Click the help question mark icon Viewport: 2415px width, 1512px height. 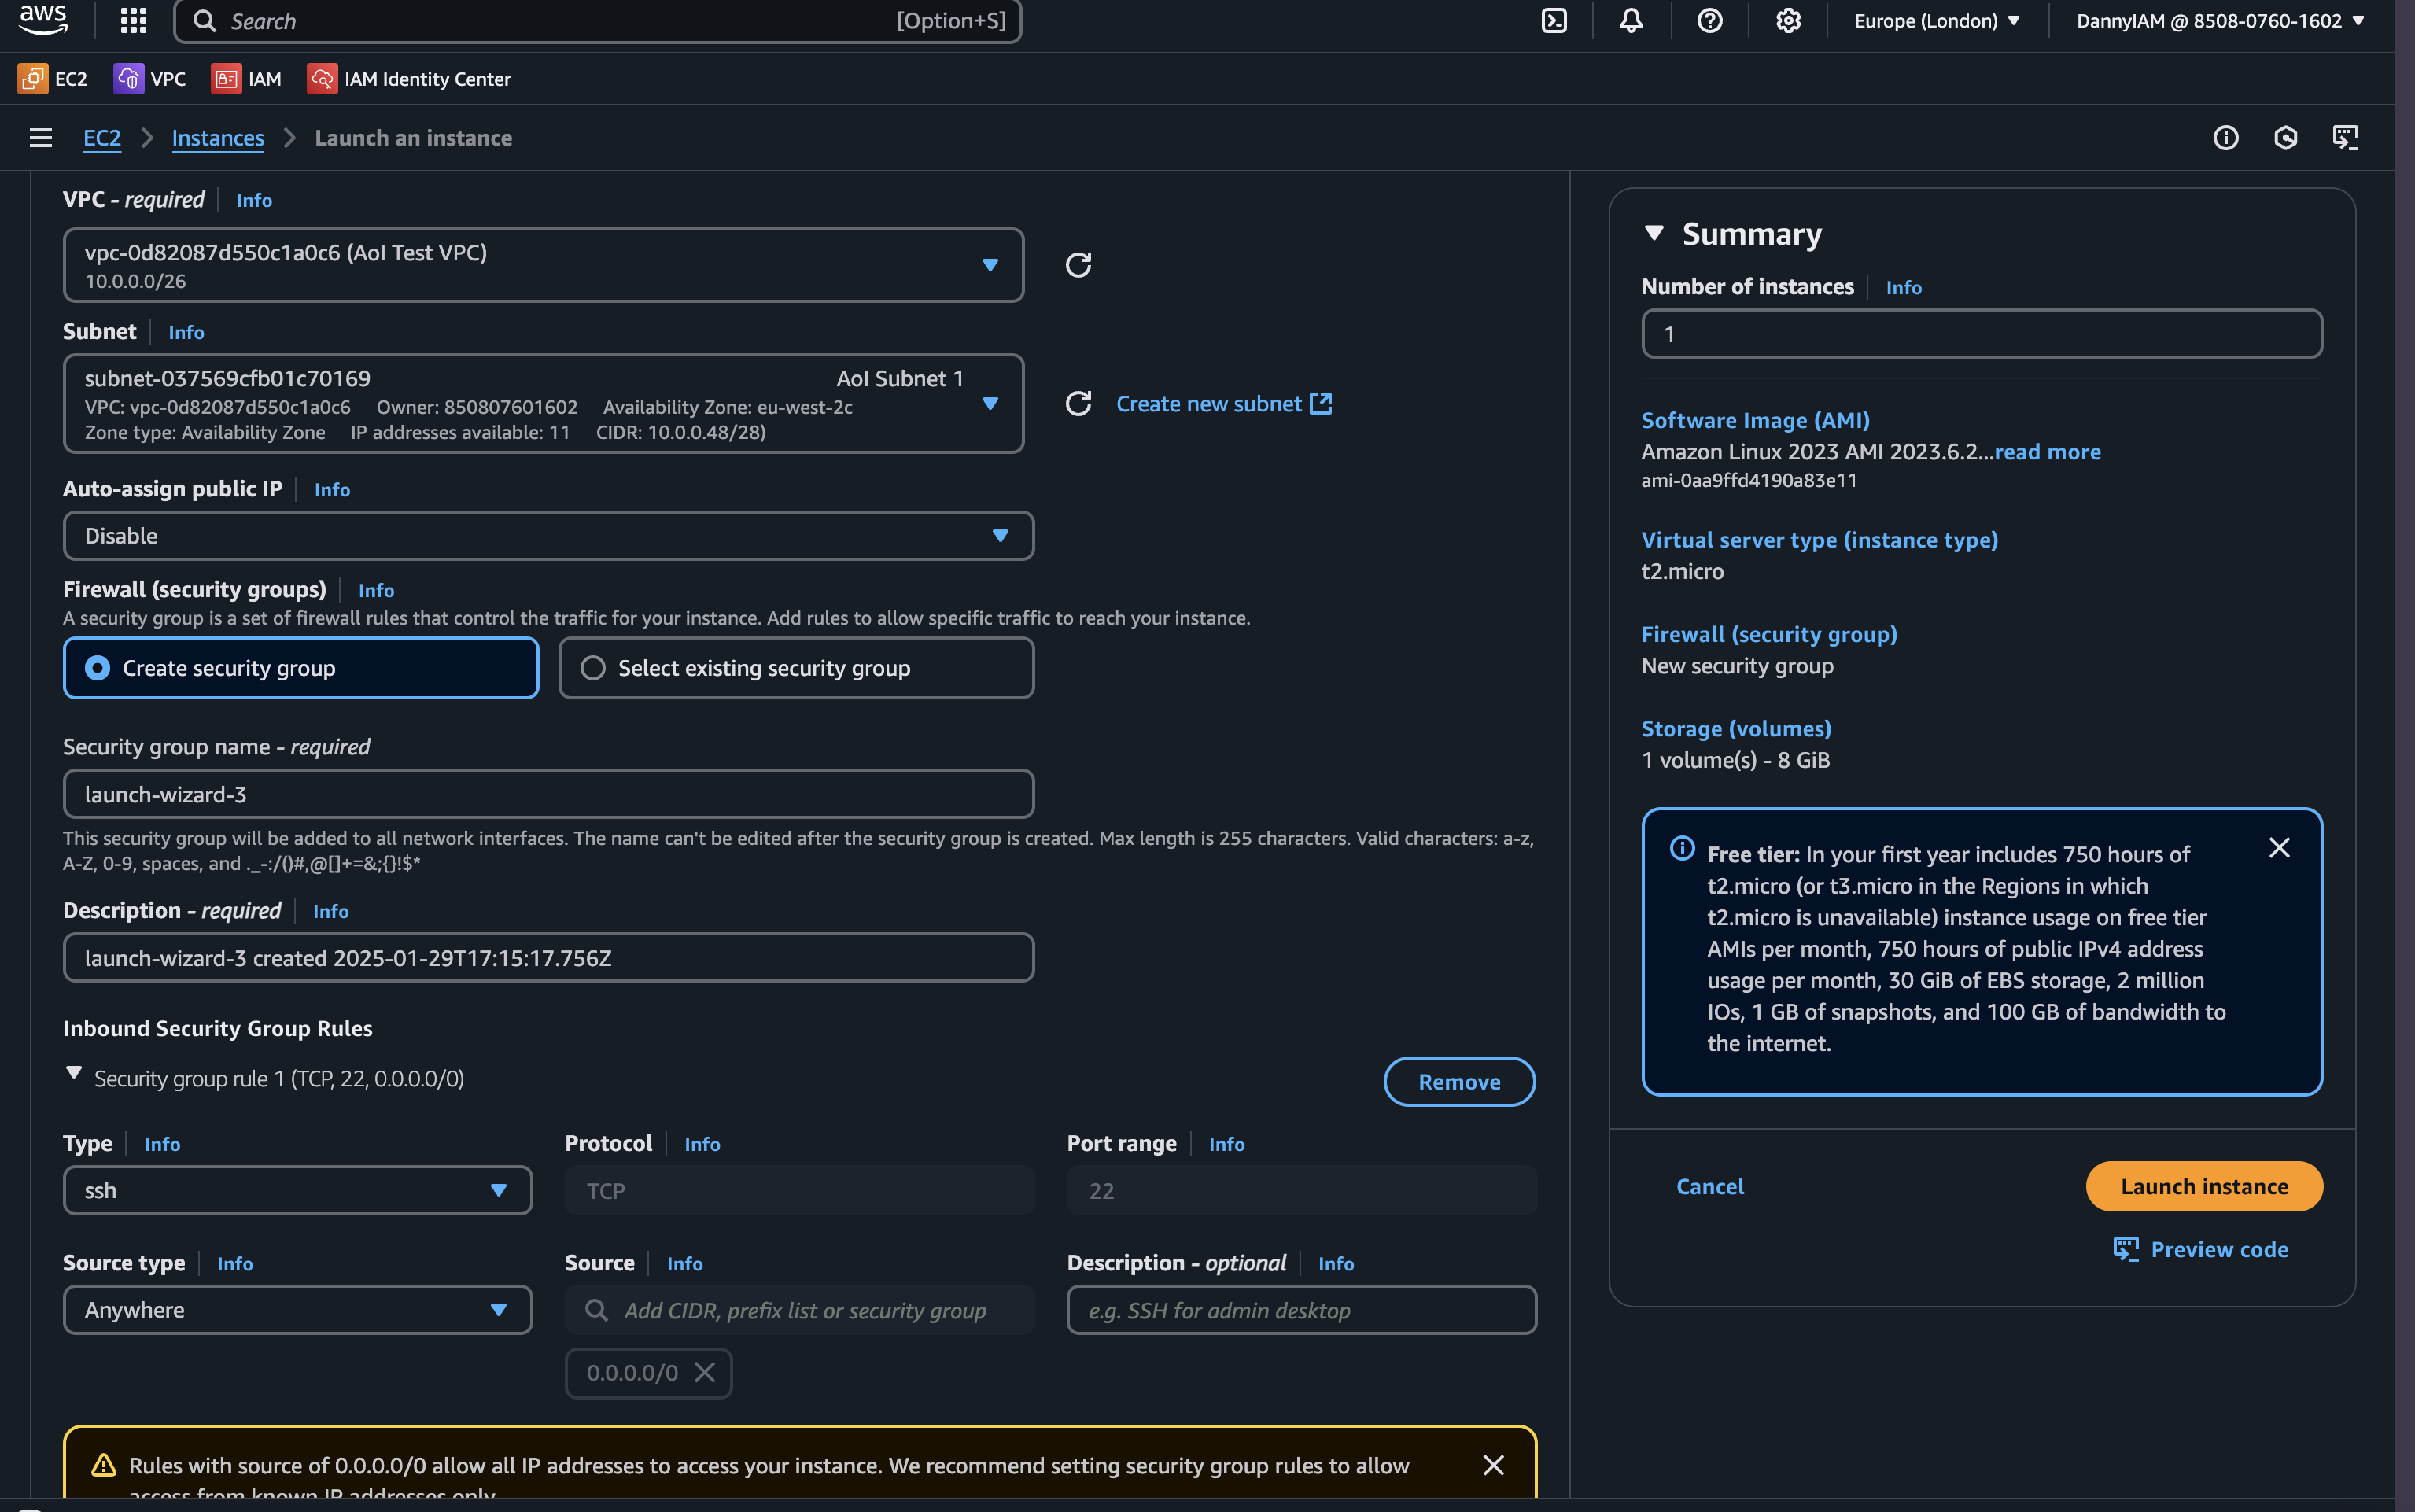tap(1709, 21)
